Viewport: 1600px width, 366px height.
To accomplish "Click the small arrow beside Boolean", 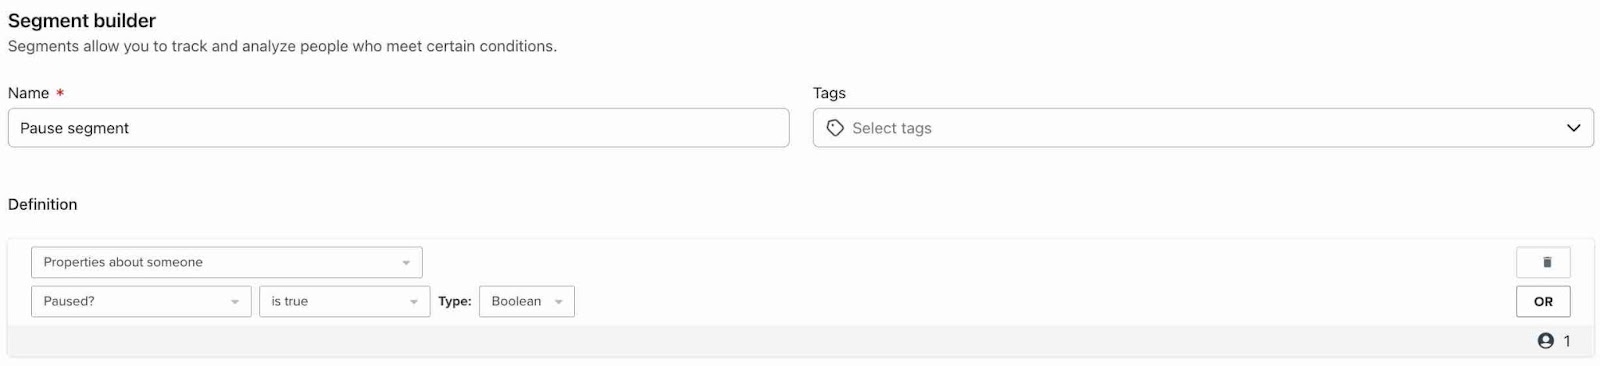I will [559, 302].
